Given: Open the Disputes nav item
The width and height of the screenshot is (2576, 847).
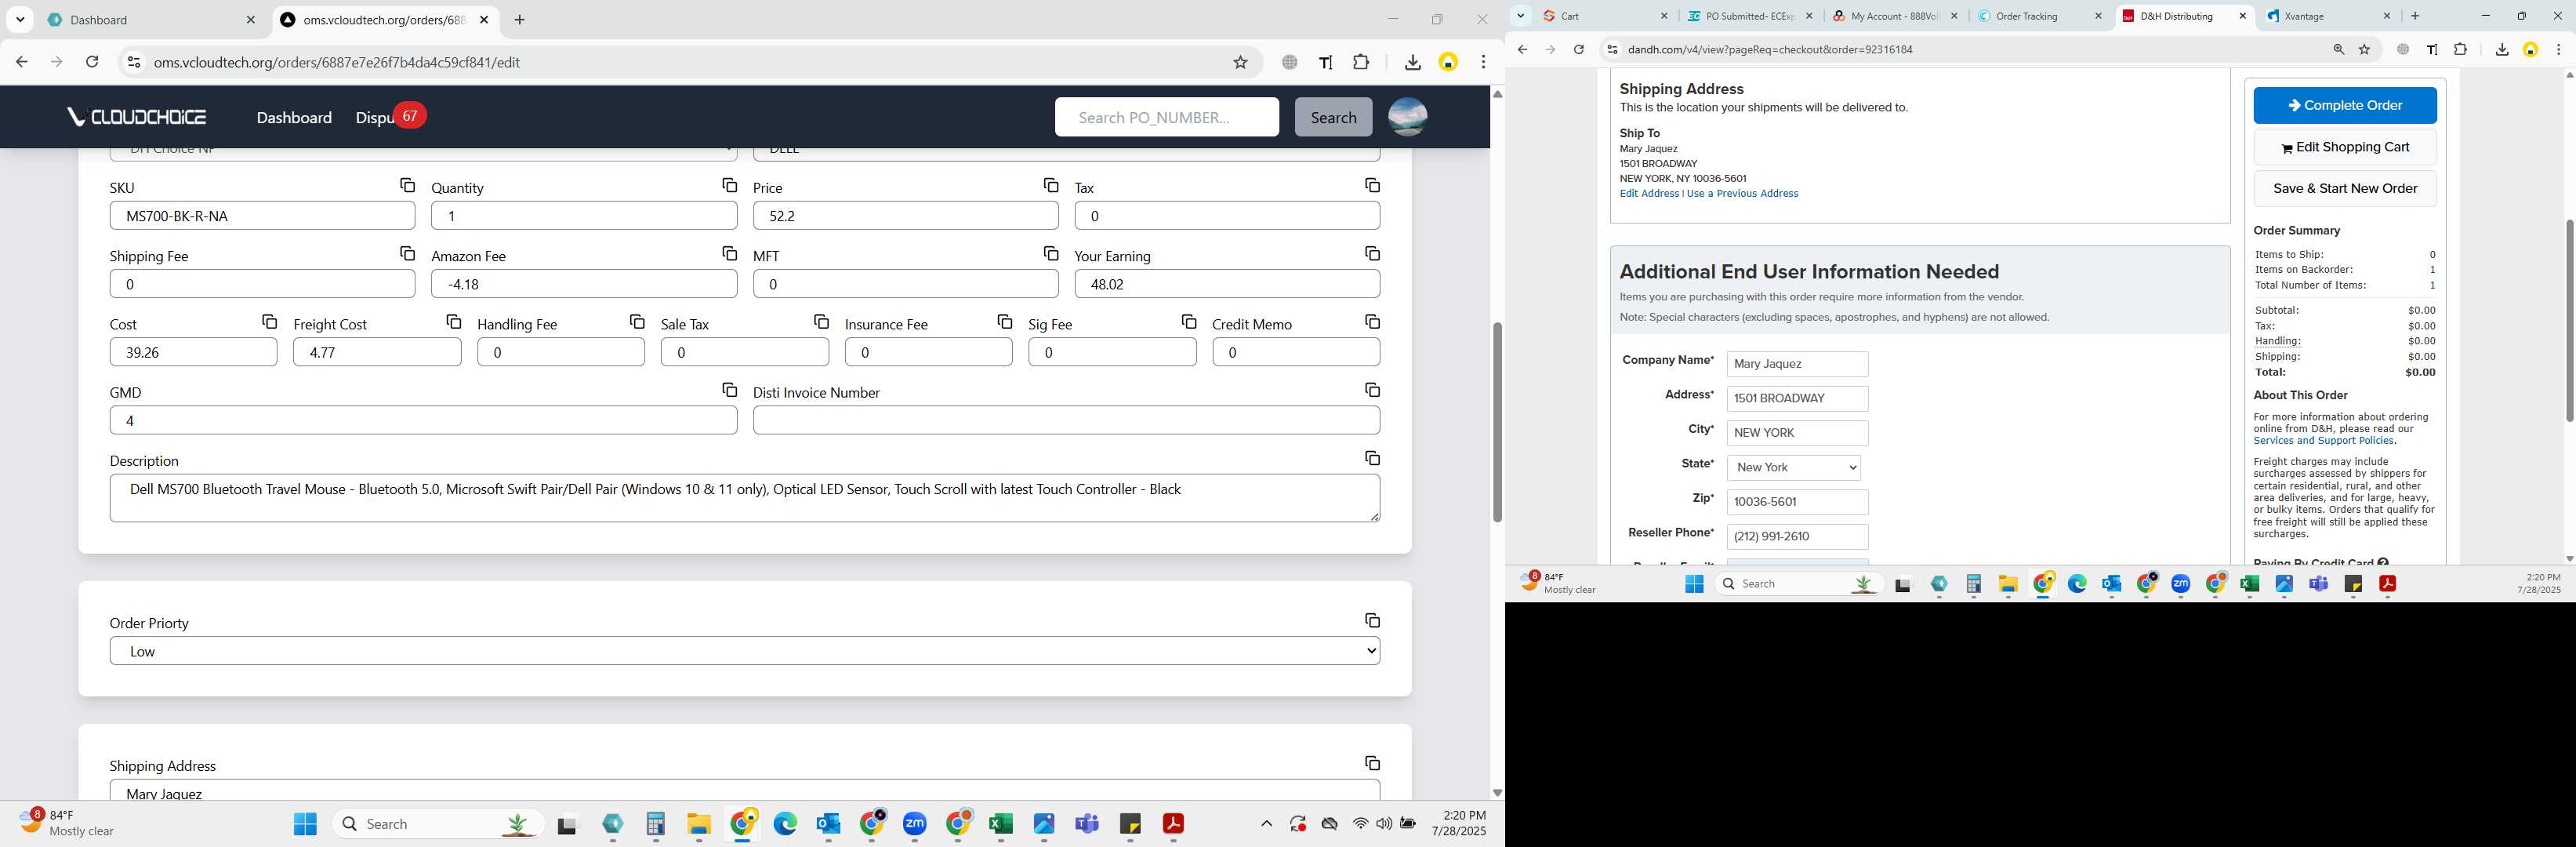Looking at the screenshot, I should (x=375, y=117).
